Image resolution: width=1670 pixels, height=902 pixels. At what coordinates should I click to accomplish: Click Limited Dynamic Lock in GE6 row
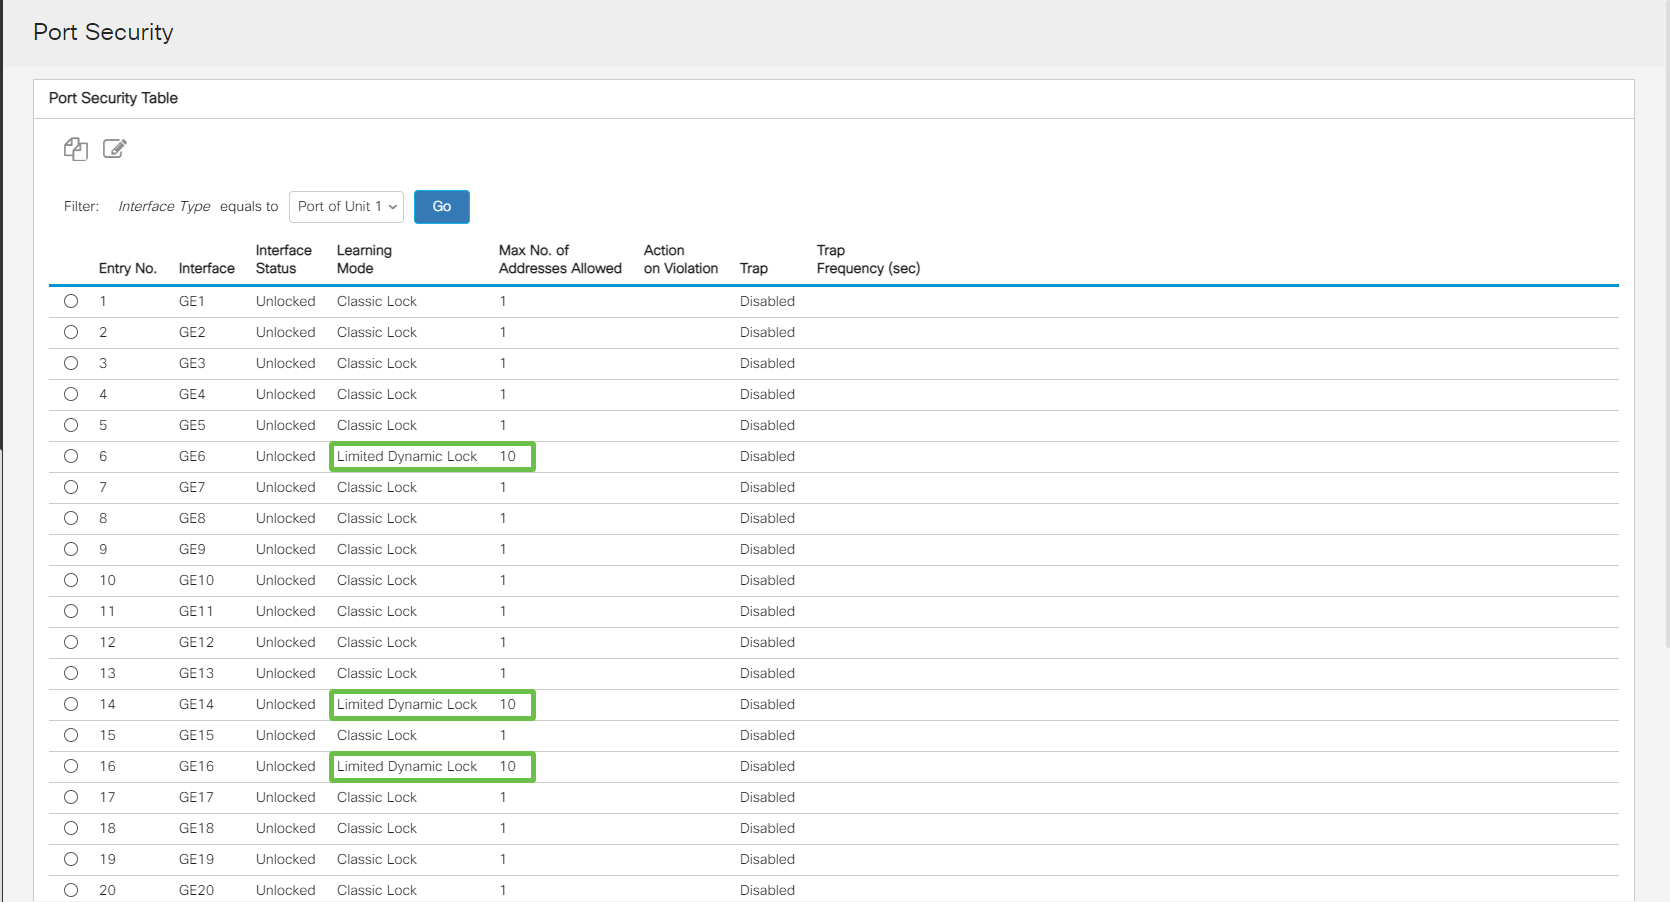pos(407,456)
